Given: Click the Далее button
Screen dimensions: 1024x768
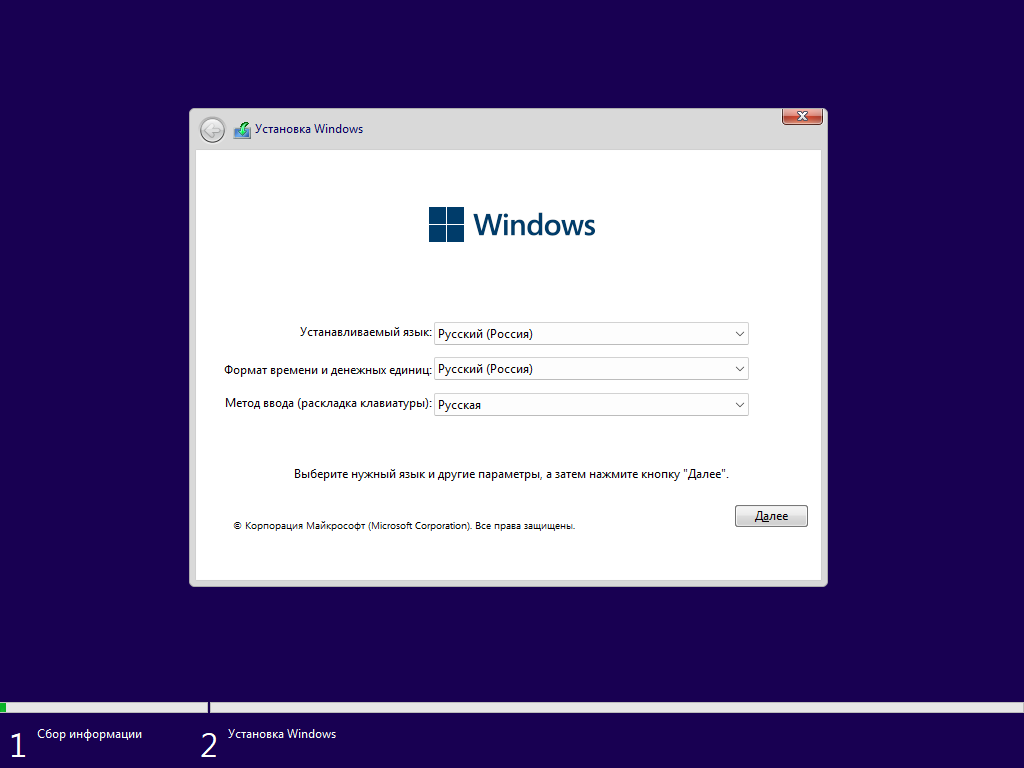Looking at the screenshot, I should [x=771, y=515].
